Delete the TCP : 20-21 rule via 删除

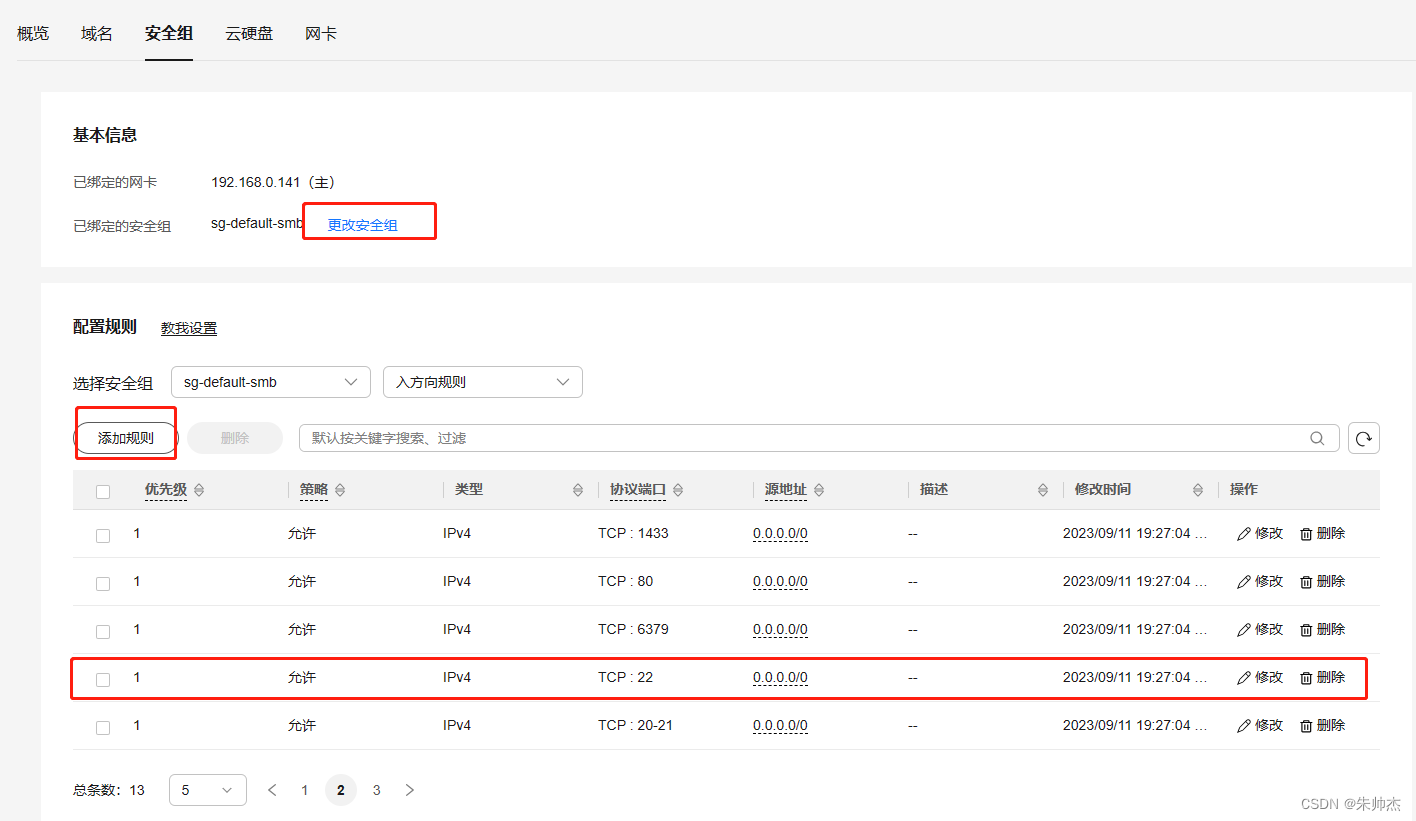tap(1322, 726)
